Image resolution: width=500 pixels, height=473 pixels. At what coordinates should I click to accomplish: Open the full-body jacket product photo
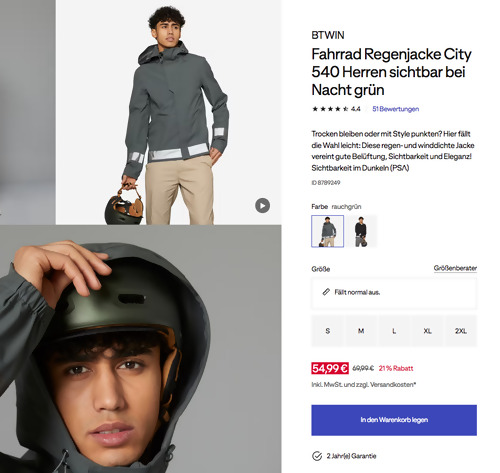pyautogui.click(x=168, y=112)
